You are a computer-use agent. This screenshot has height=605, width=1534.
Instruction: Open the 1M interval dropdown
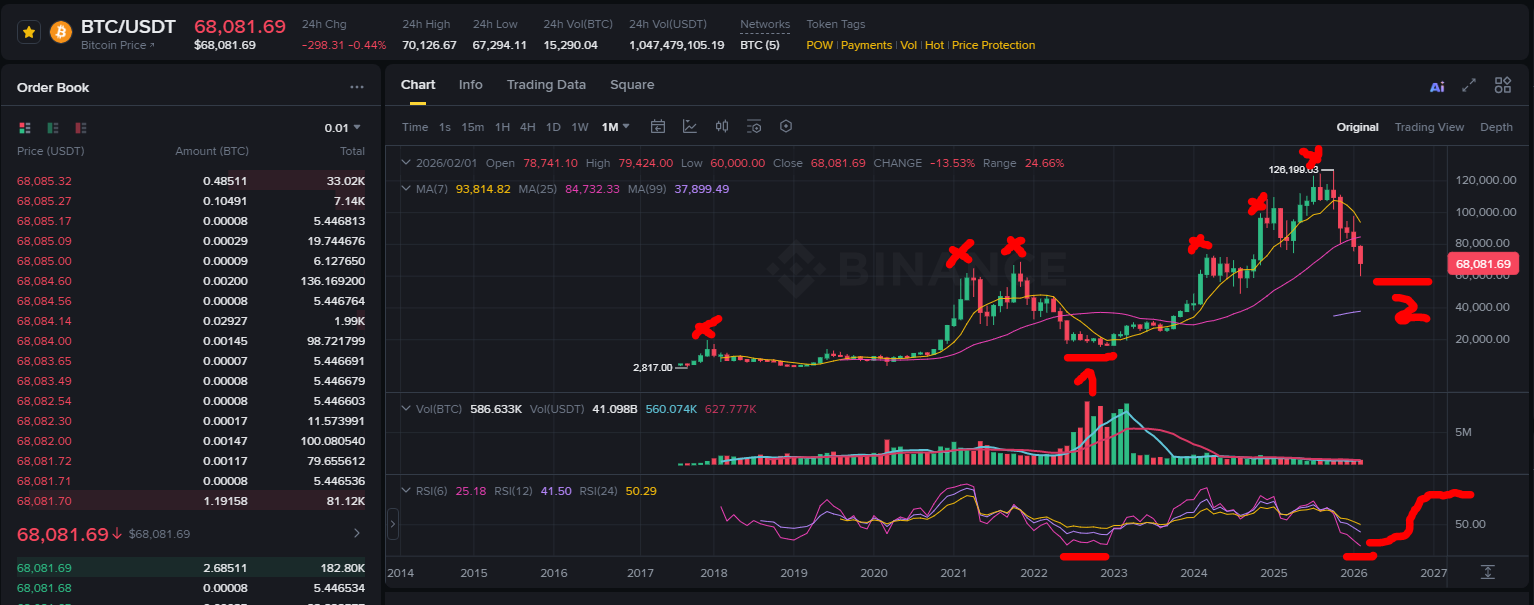(616, 127)
